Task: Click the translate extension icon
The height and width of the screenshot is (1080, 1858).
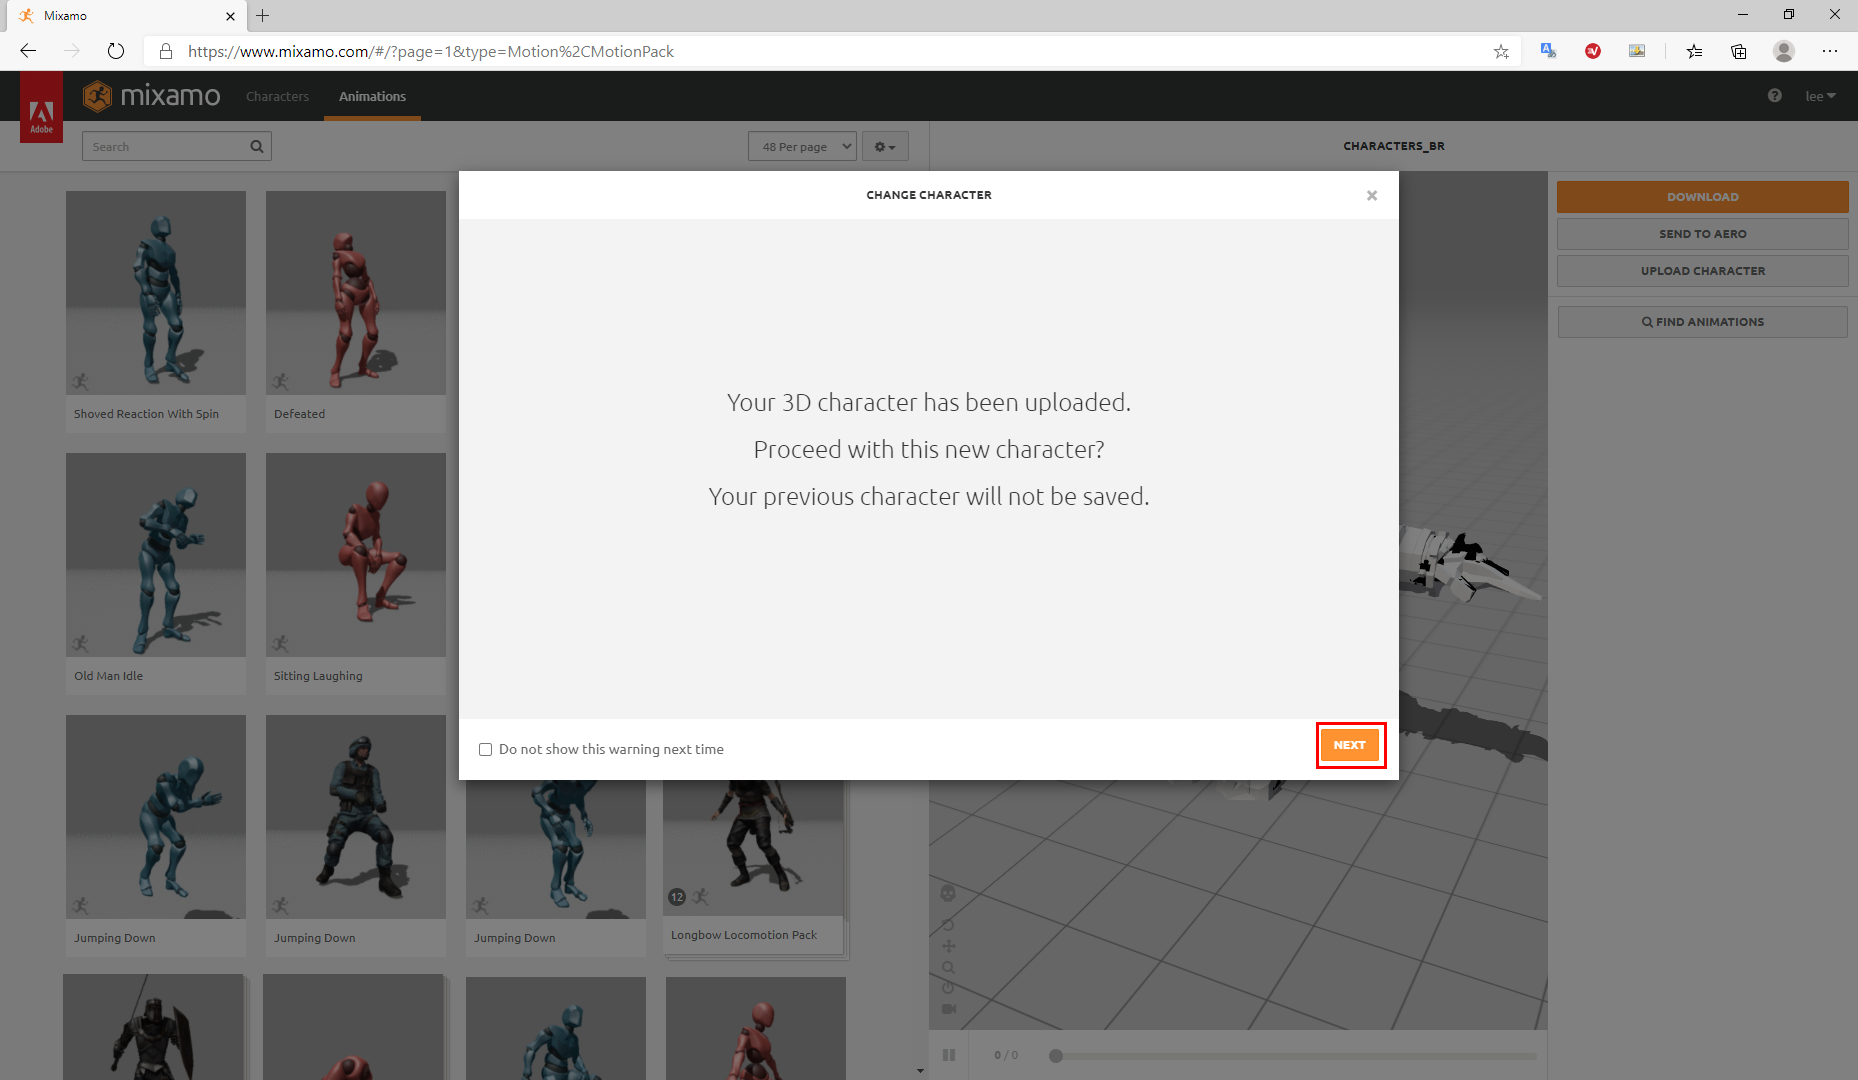Action: pyautogui.click(x=1548, y=51)
